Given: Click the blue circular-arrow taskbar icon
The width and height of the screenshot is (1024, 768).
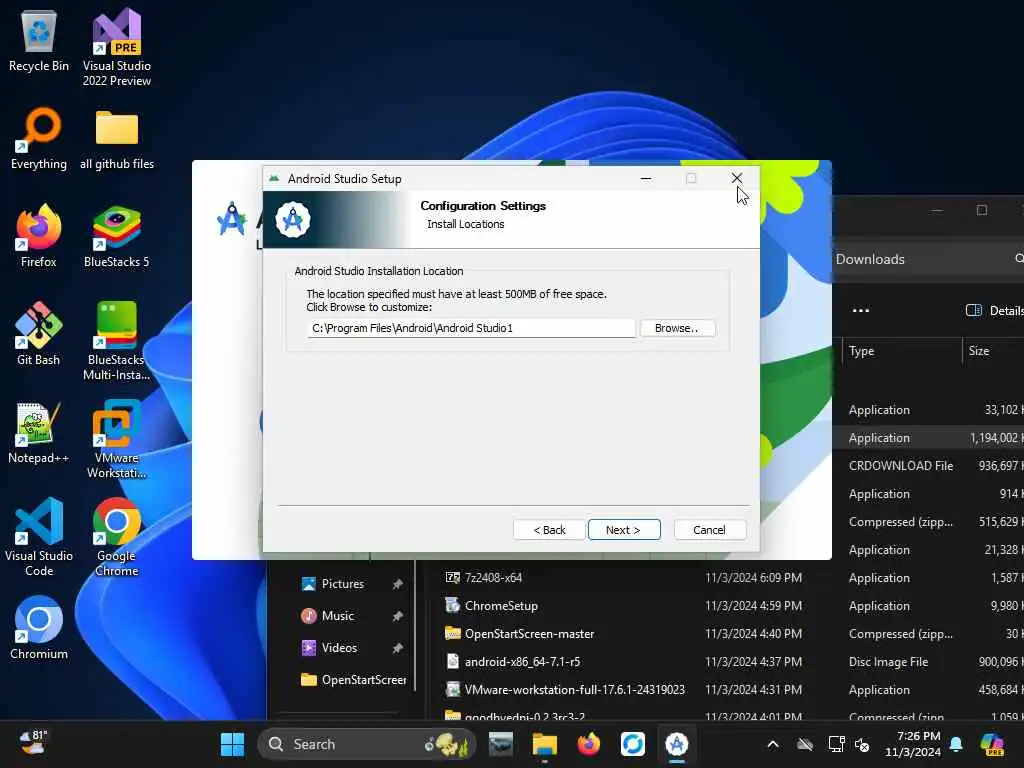Looking at the screenshot, I should pyautogui.click(x=632, y=744).
